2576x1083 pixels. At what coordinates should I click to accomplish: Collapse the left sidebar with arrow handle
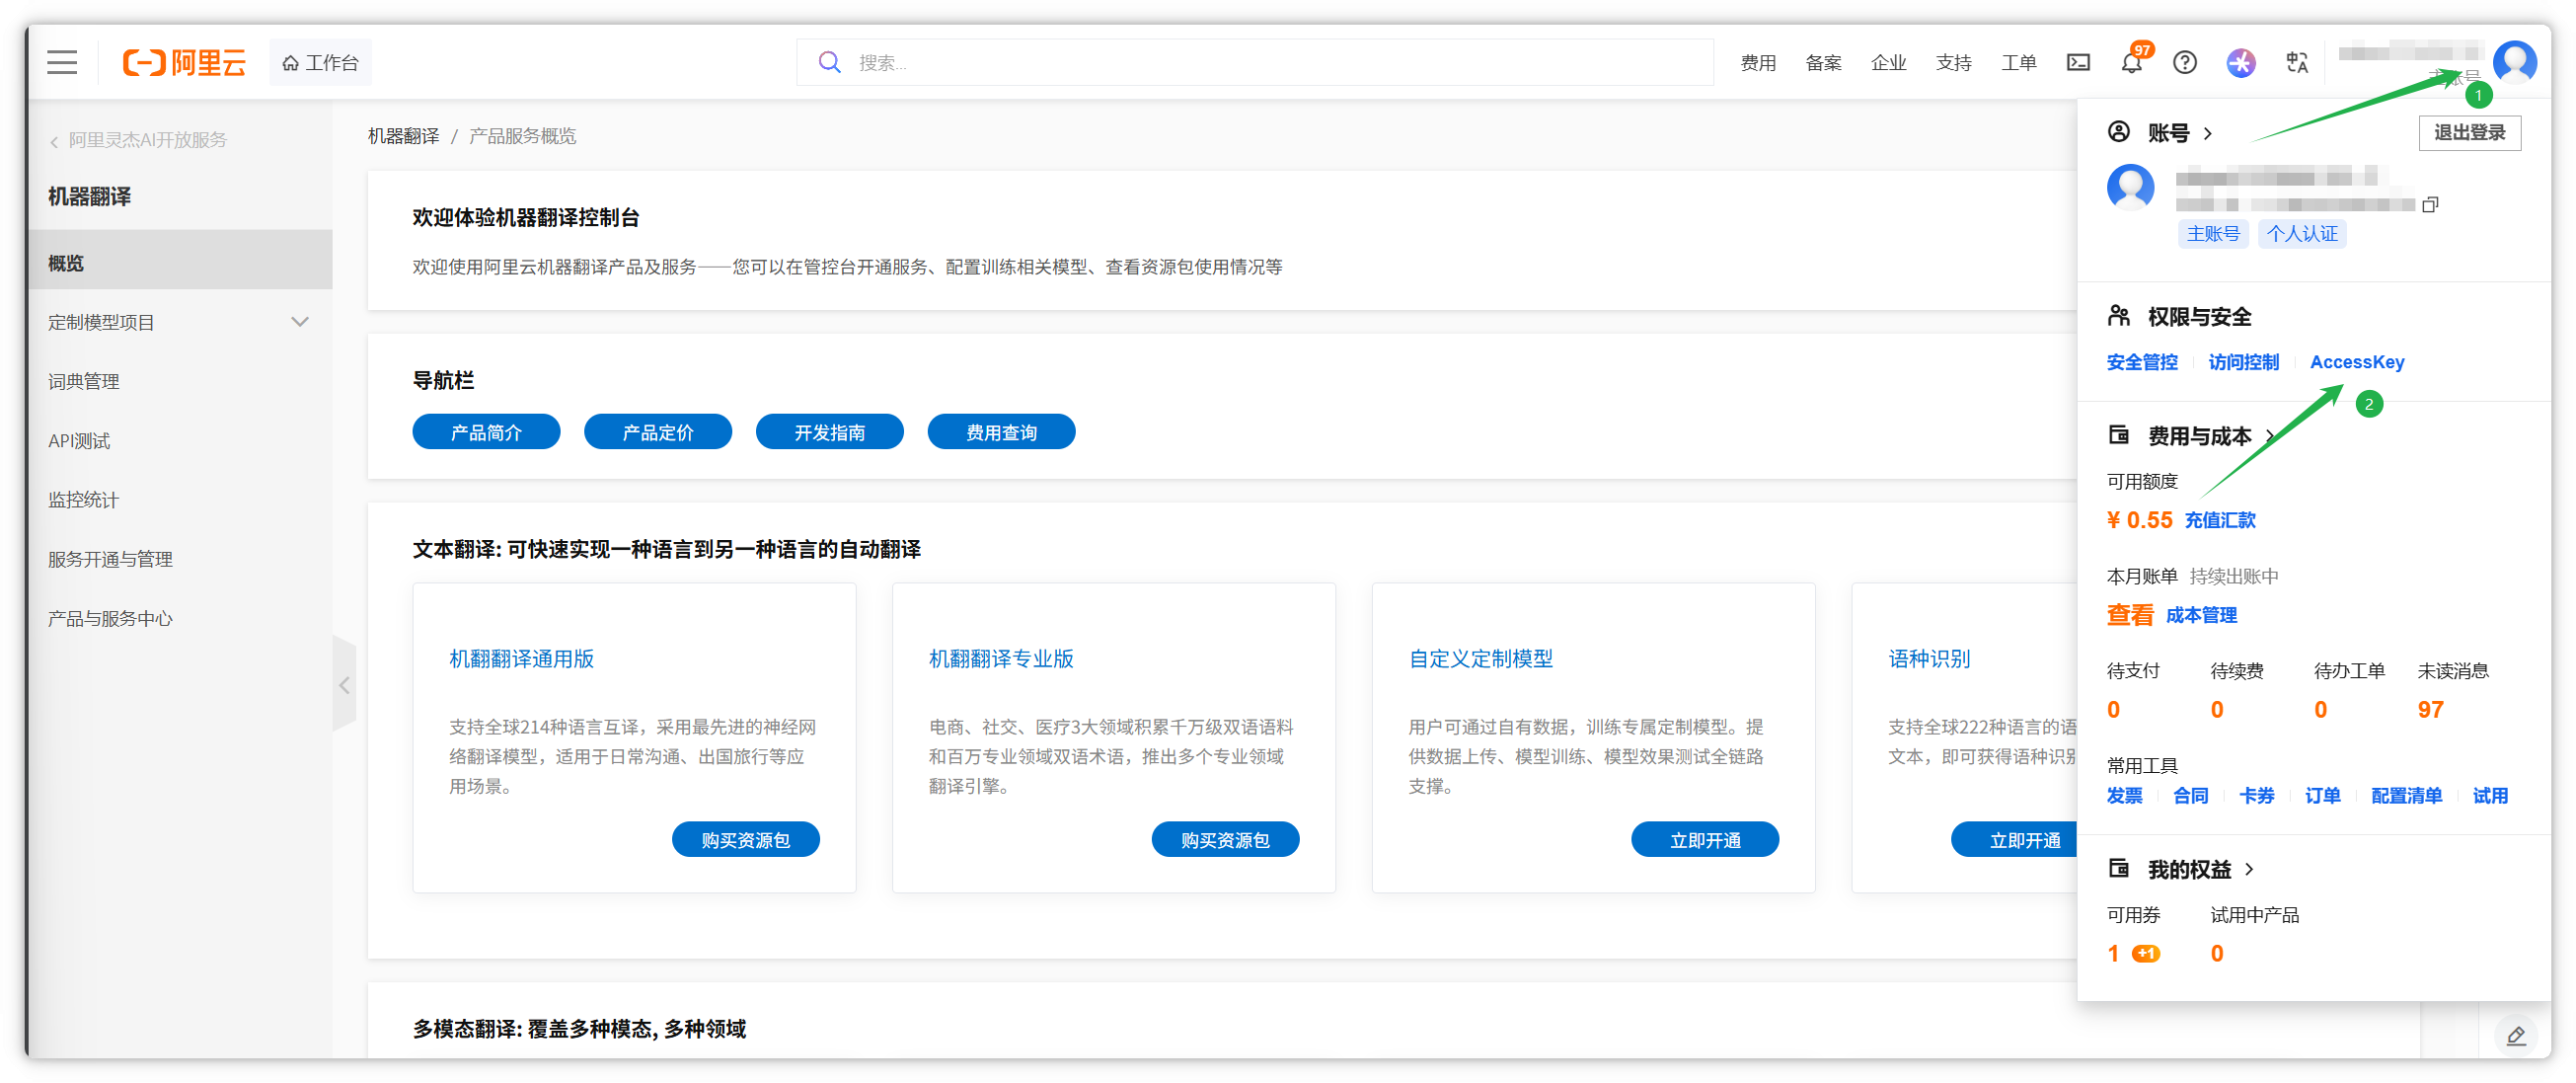[344, 685]
